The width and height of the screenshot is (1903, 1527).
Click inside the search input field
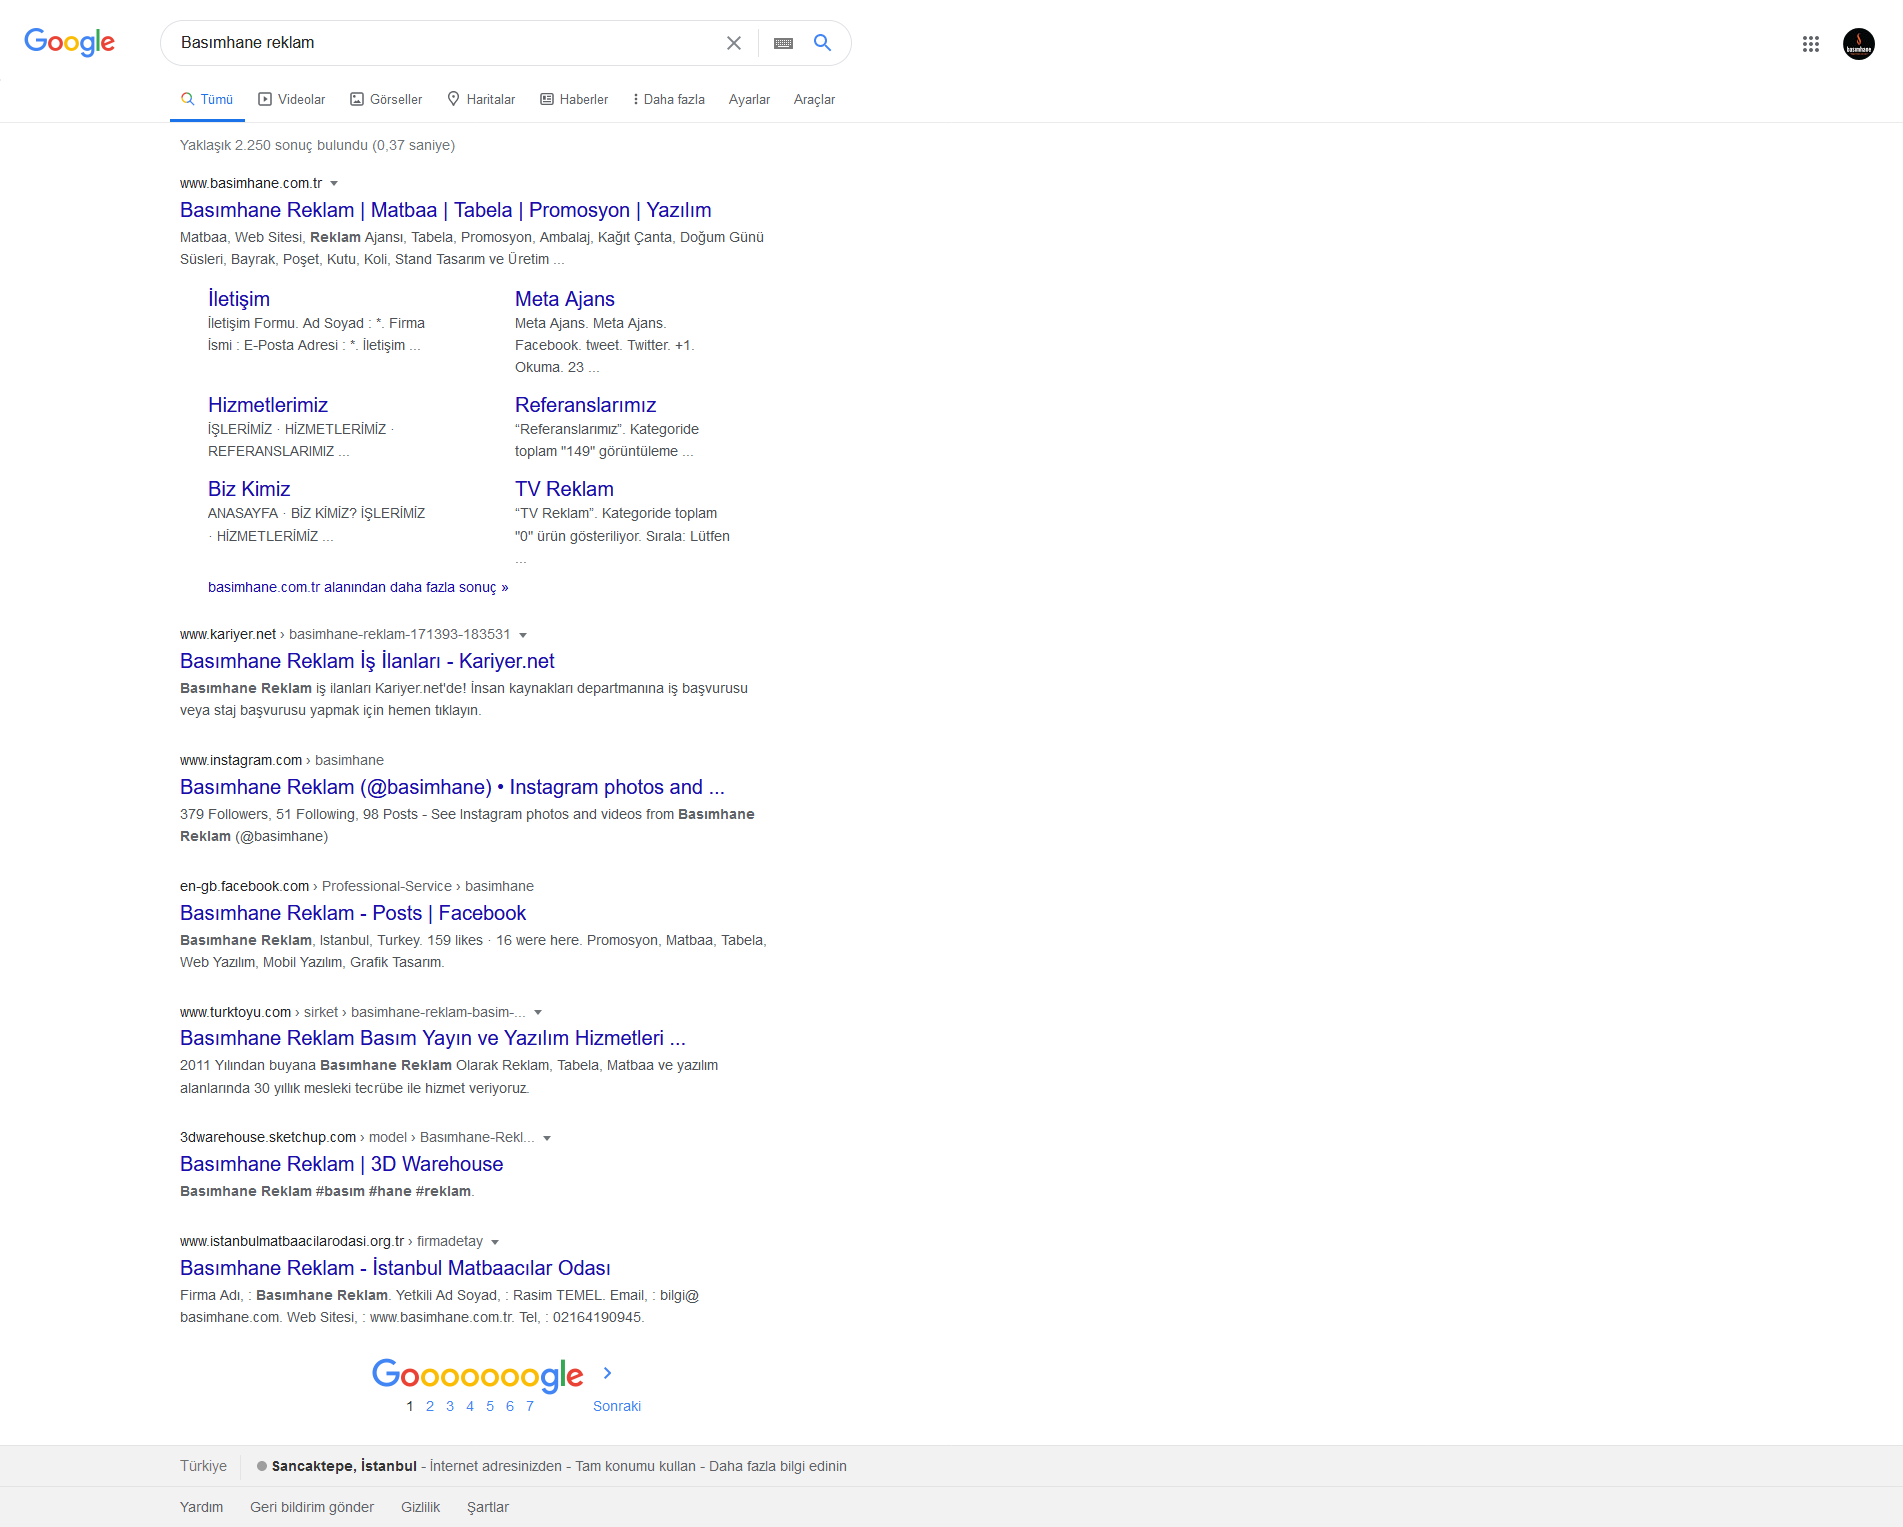tap(447, 43)
